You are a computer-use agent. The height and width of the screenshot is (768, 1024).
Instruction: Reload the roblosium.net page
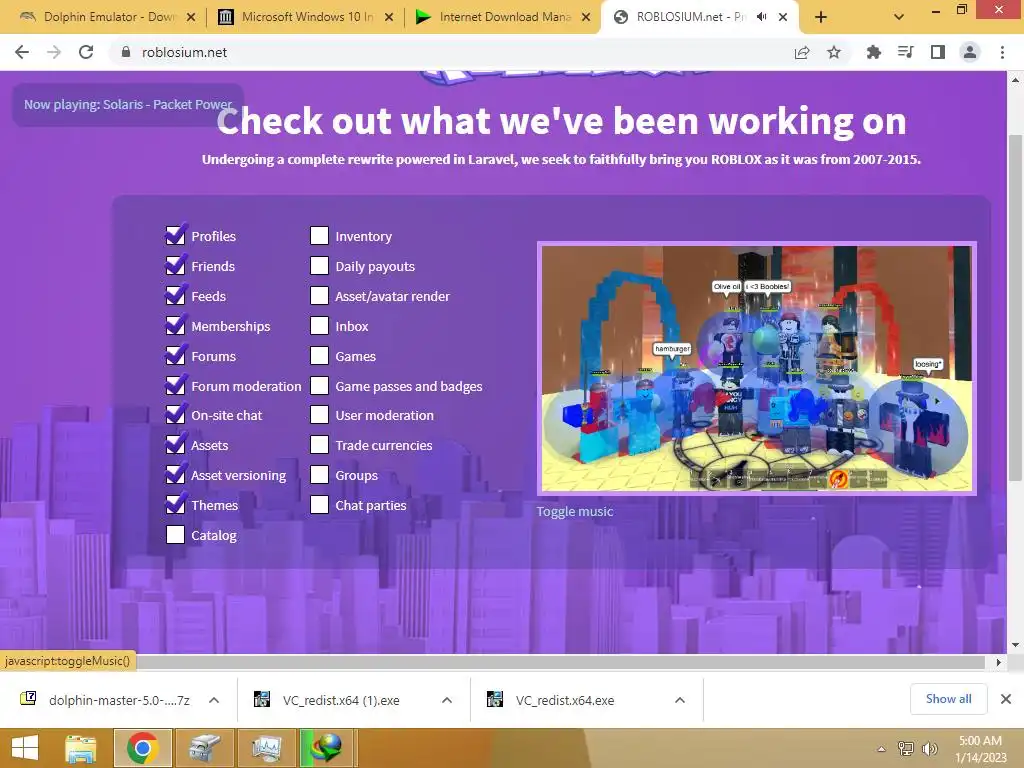86,52
